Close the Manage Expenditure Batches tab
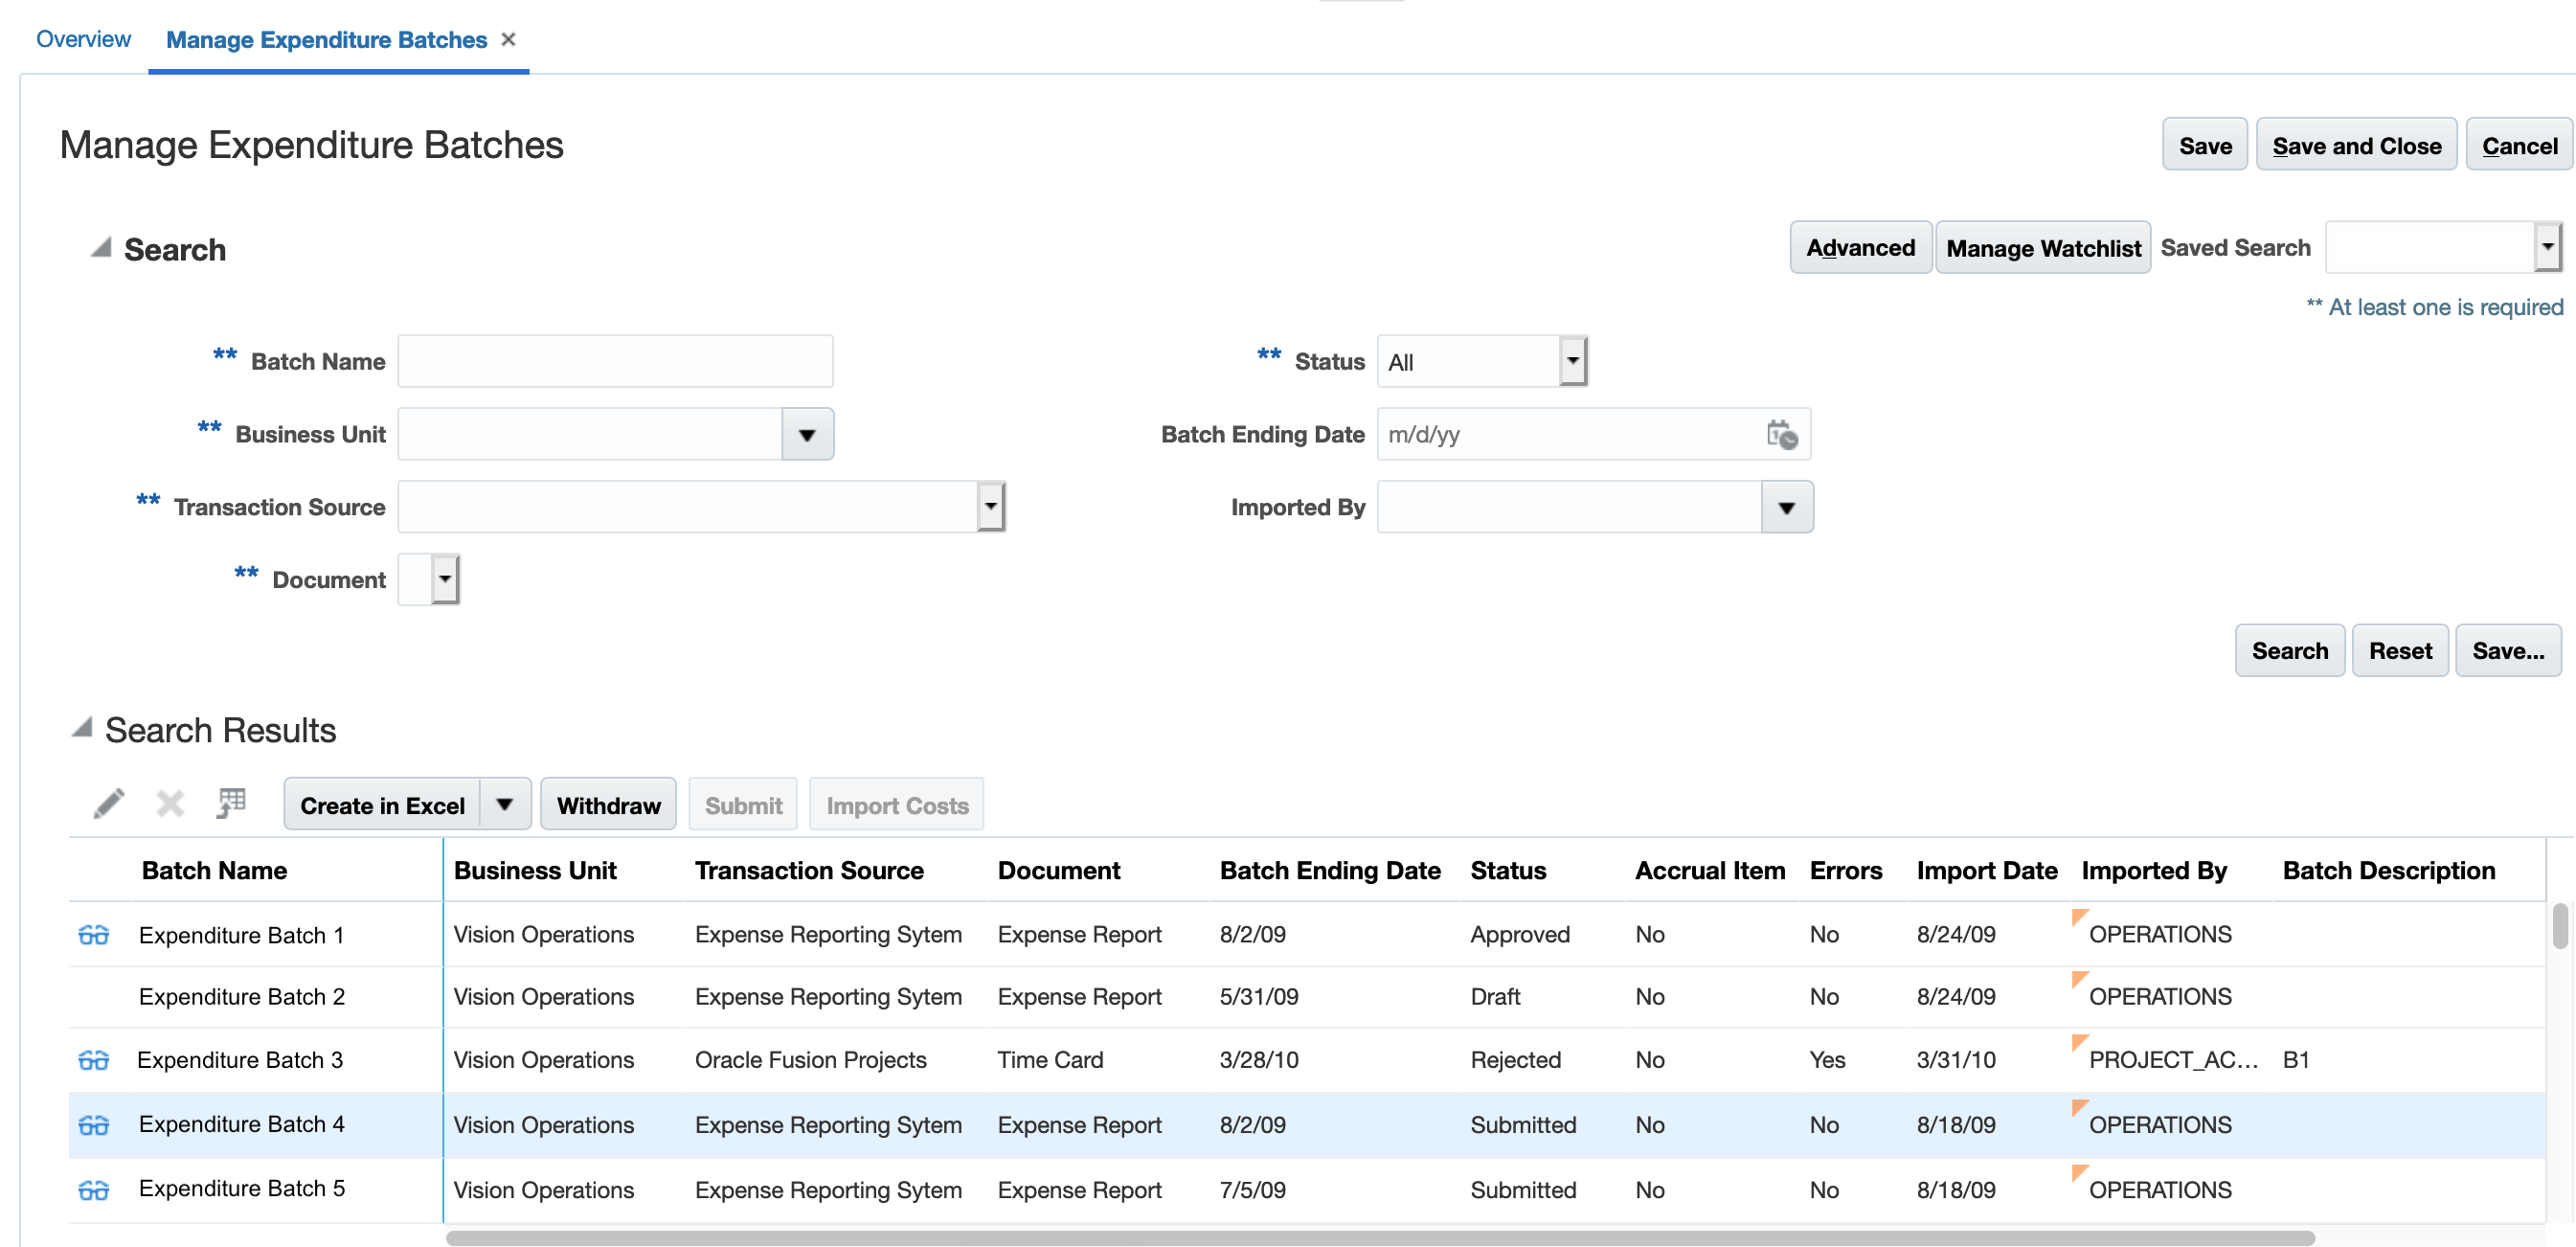Screen dimensions: 2576x1247 pos(508,39)
